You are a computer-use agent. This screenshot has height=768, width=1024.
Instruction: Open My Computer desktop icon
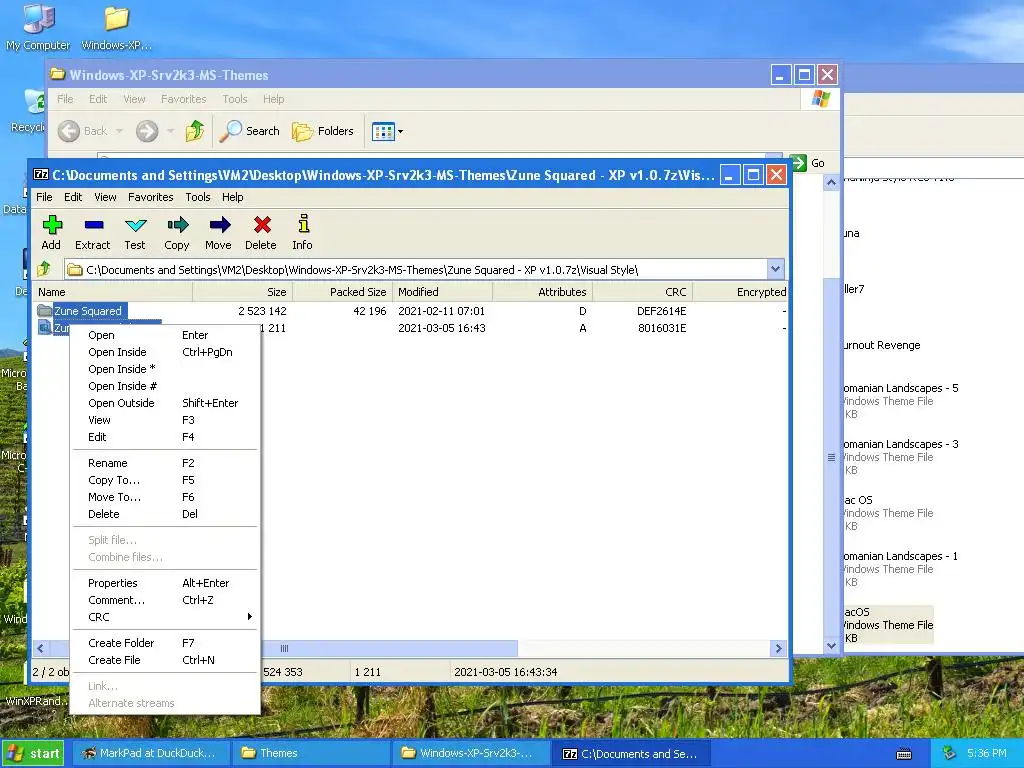(38, 27)
